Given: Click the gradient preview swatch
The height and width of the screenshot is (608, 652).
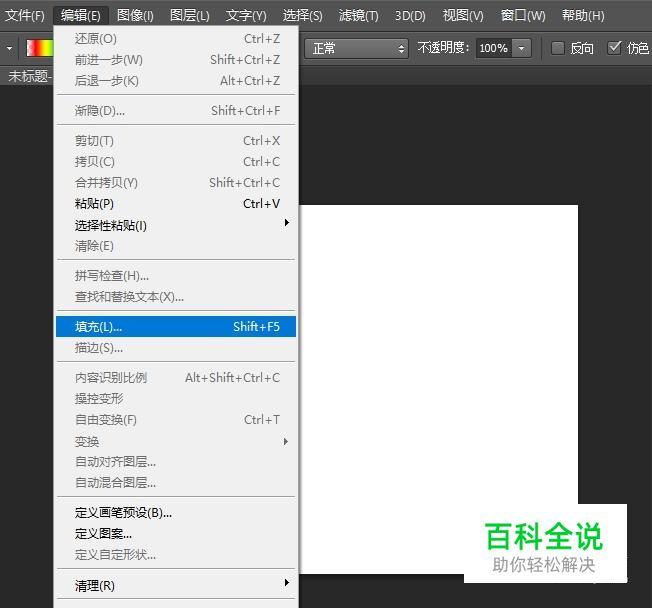Looking at the screenshot, I should (40, 48).
